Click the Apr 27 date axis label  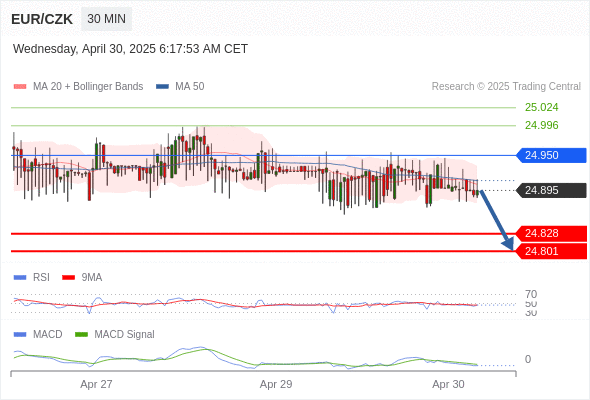pos(96,384)
